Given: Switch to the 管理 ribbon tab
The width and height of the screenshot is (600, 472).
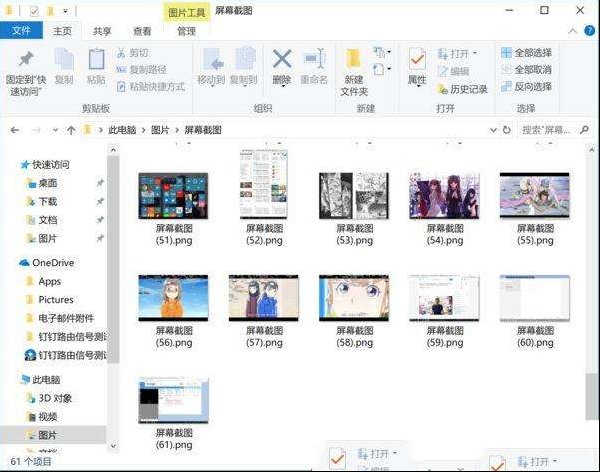Looking at the screenshot, I should pyautogui.click(x=186, y=31).
